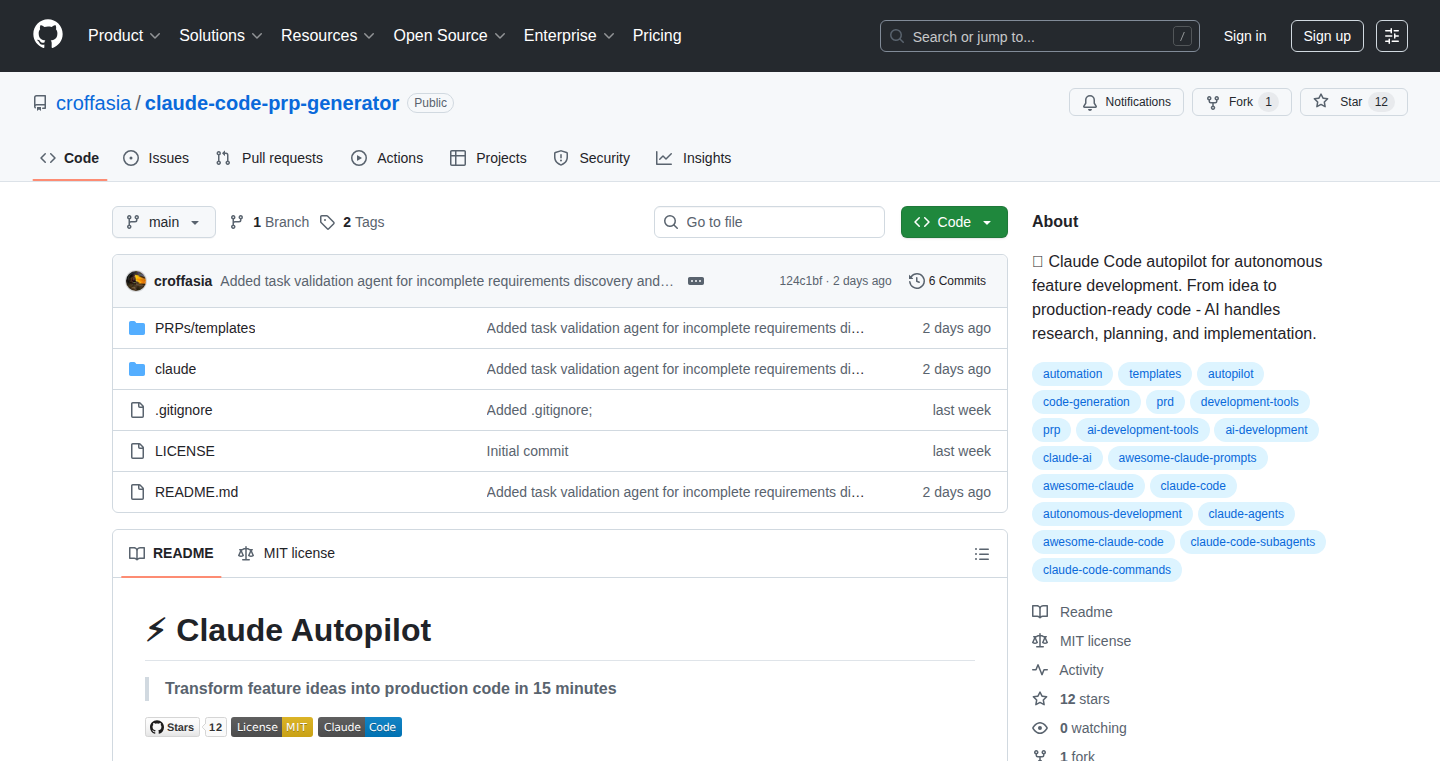Screen dimensions: 1440x761
Task: Open the awesome-claude-prompts topic tag
Action: (1188, 458)
